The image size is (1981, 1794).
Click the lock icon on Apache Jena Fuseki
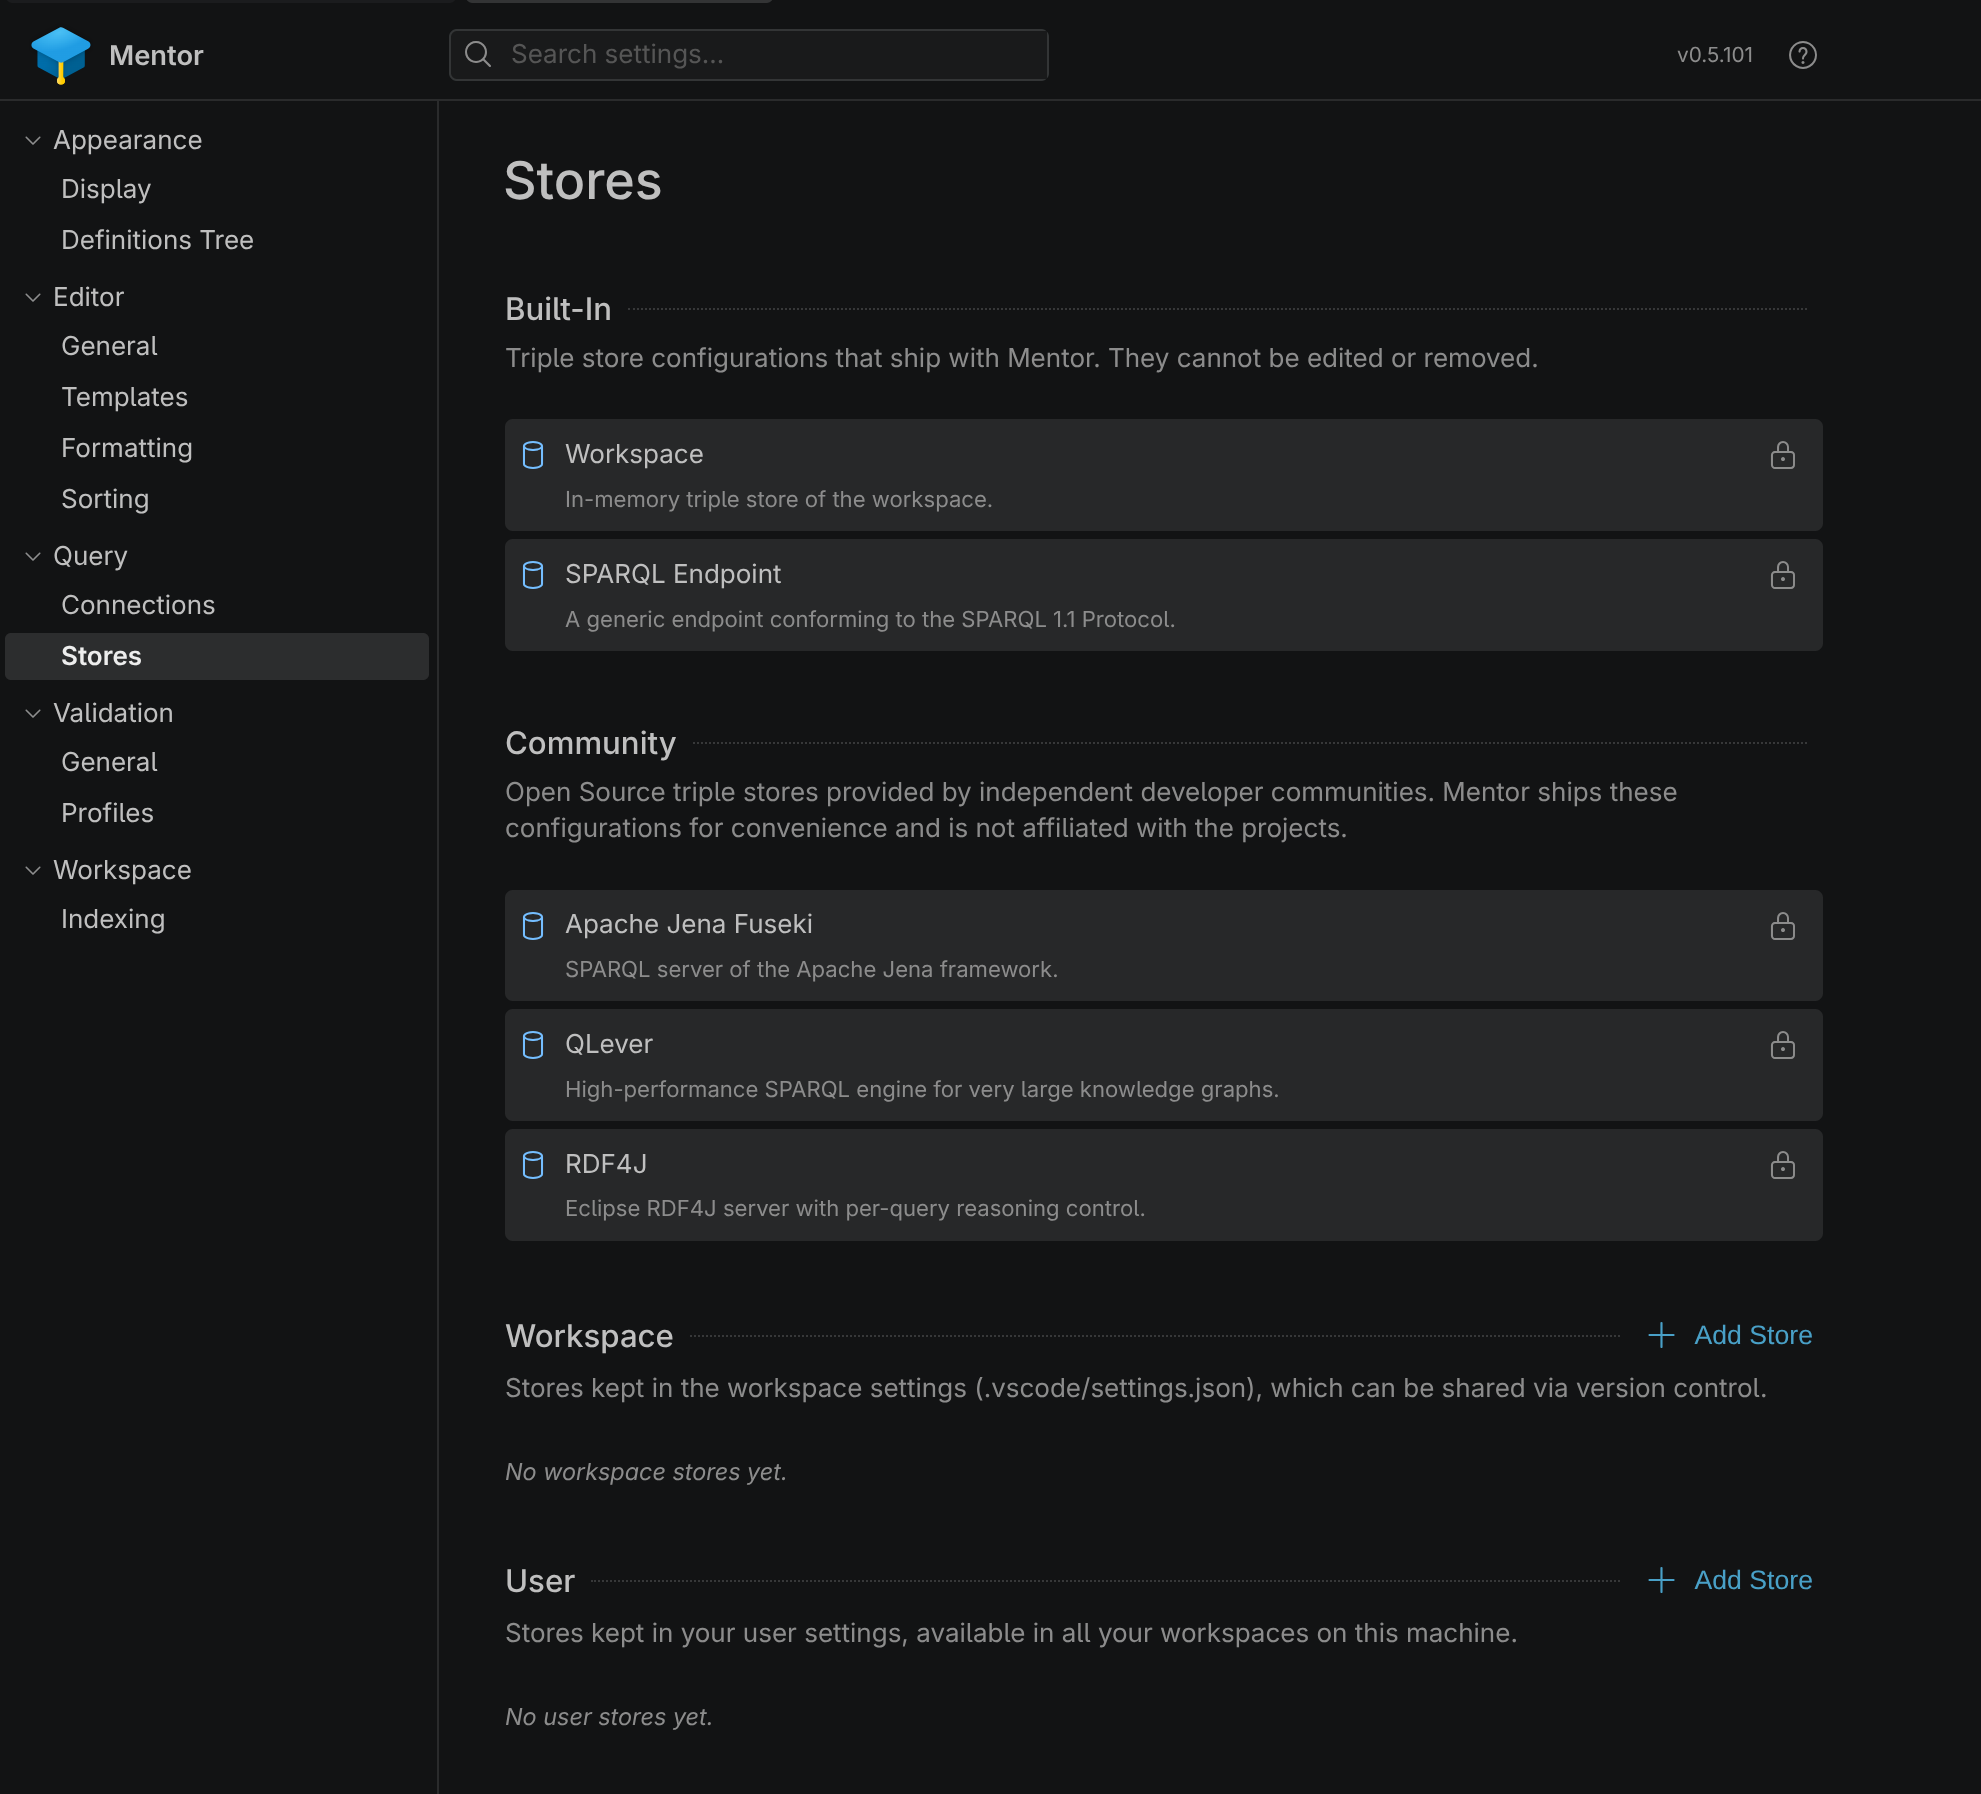coord(1782,926)
